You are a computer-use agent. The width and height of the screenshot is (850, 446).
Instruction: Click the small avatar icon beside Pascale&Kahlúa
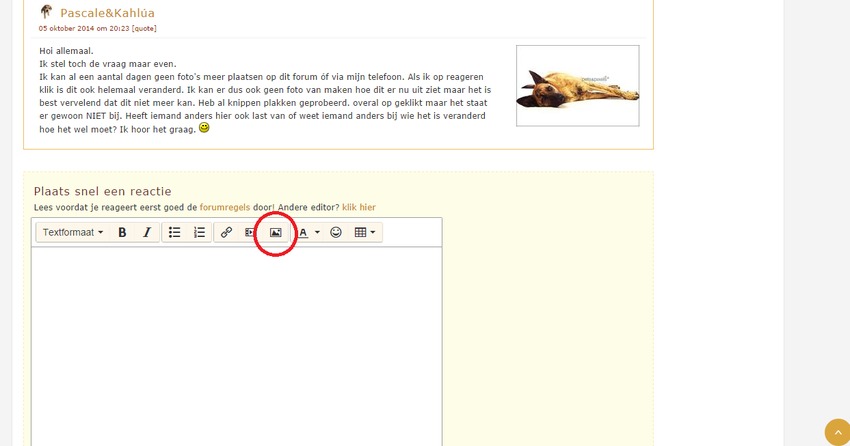[x=46, y=12]
